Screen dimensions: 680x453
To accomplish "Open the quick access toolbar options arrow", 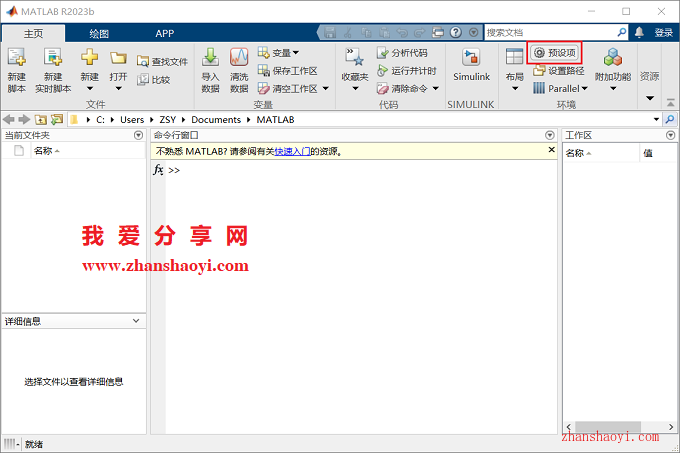I will coord(474,33).
